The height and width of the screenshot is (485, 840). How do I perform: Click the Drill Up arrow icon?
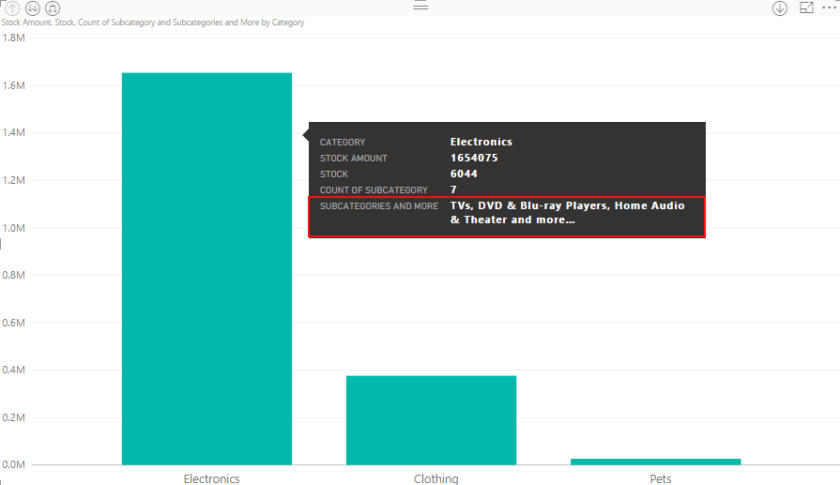[12, 7]
